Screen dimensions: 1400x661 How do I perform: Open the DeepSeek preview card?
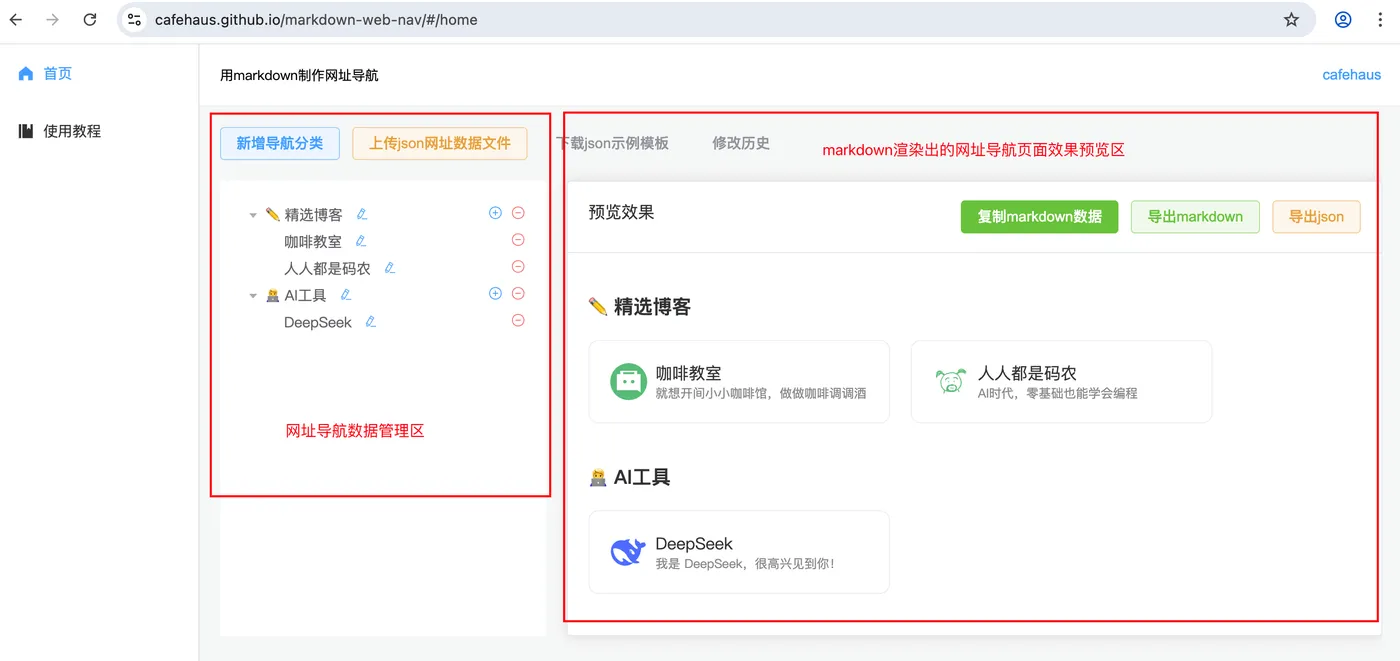pos(739,552)
